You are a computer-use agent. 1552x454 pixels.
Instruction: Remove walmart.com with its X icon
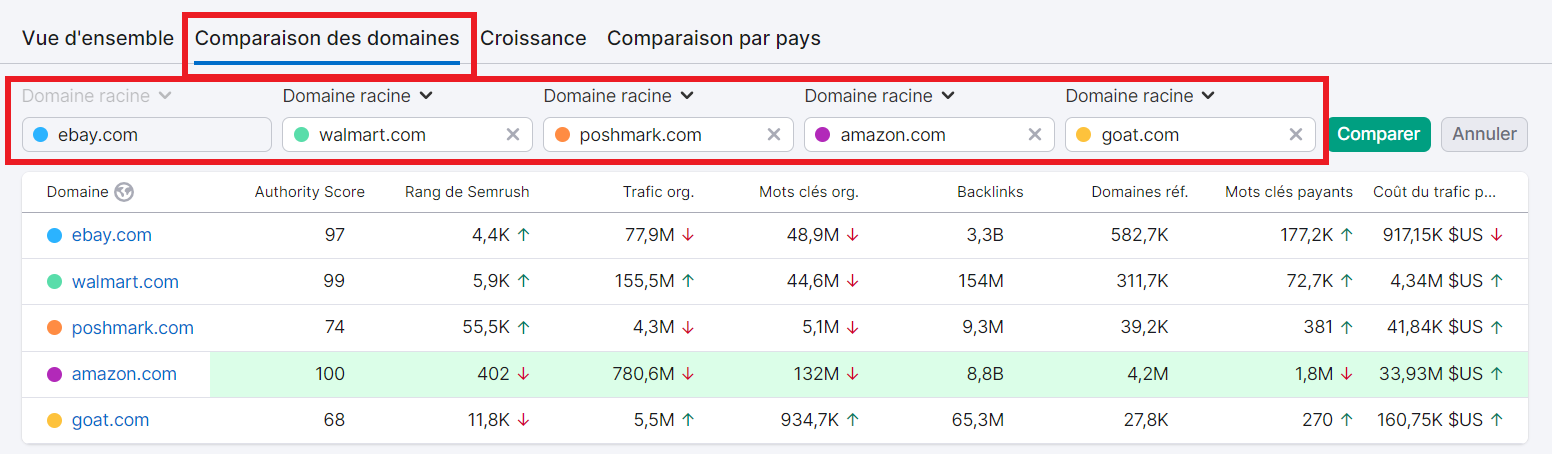point(512,135)
